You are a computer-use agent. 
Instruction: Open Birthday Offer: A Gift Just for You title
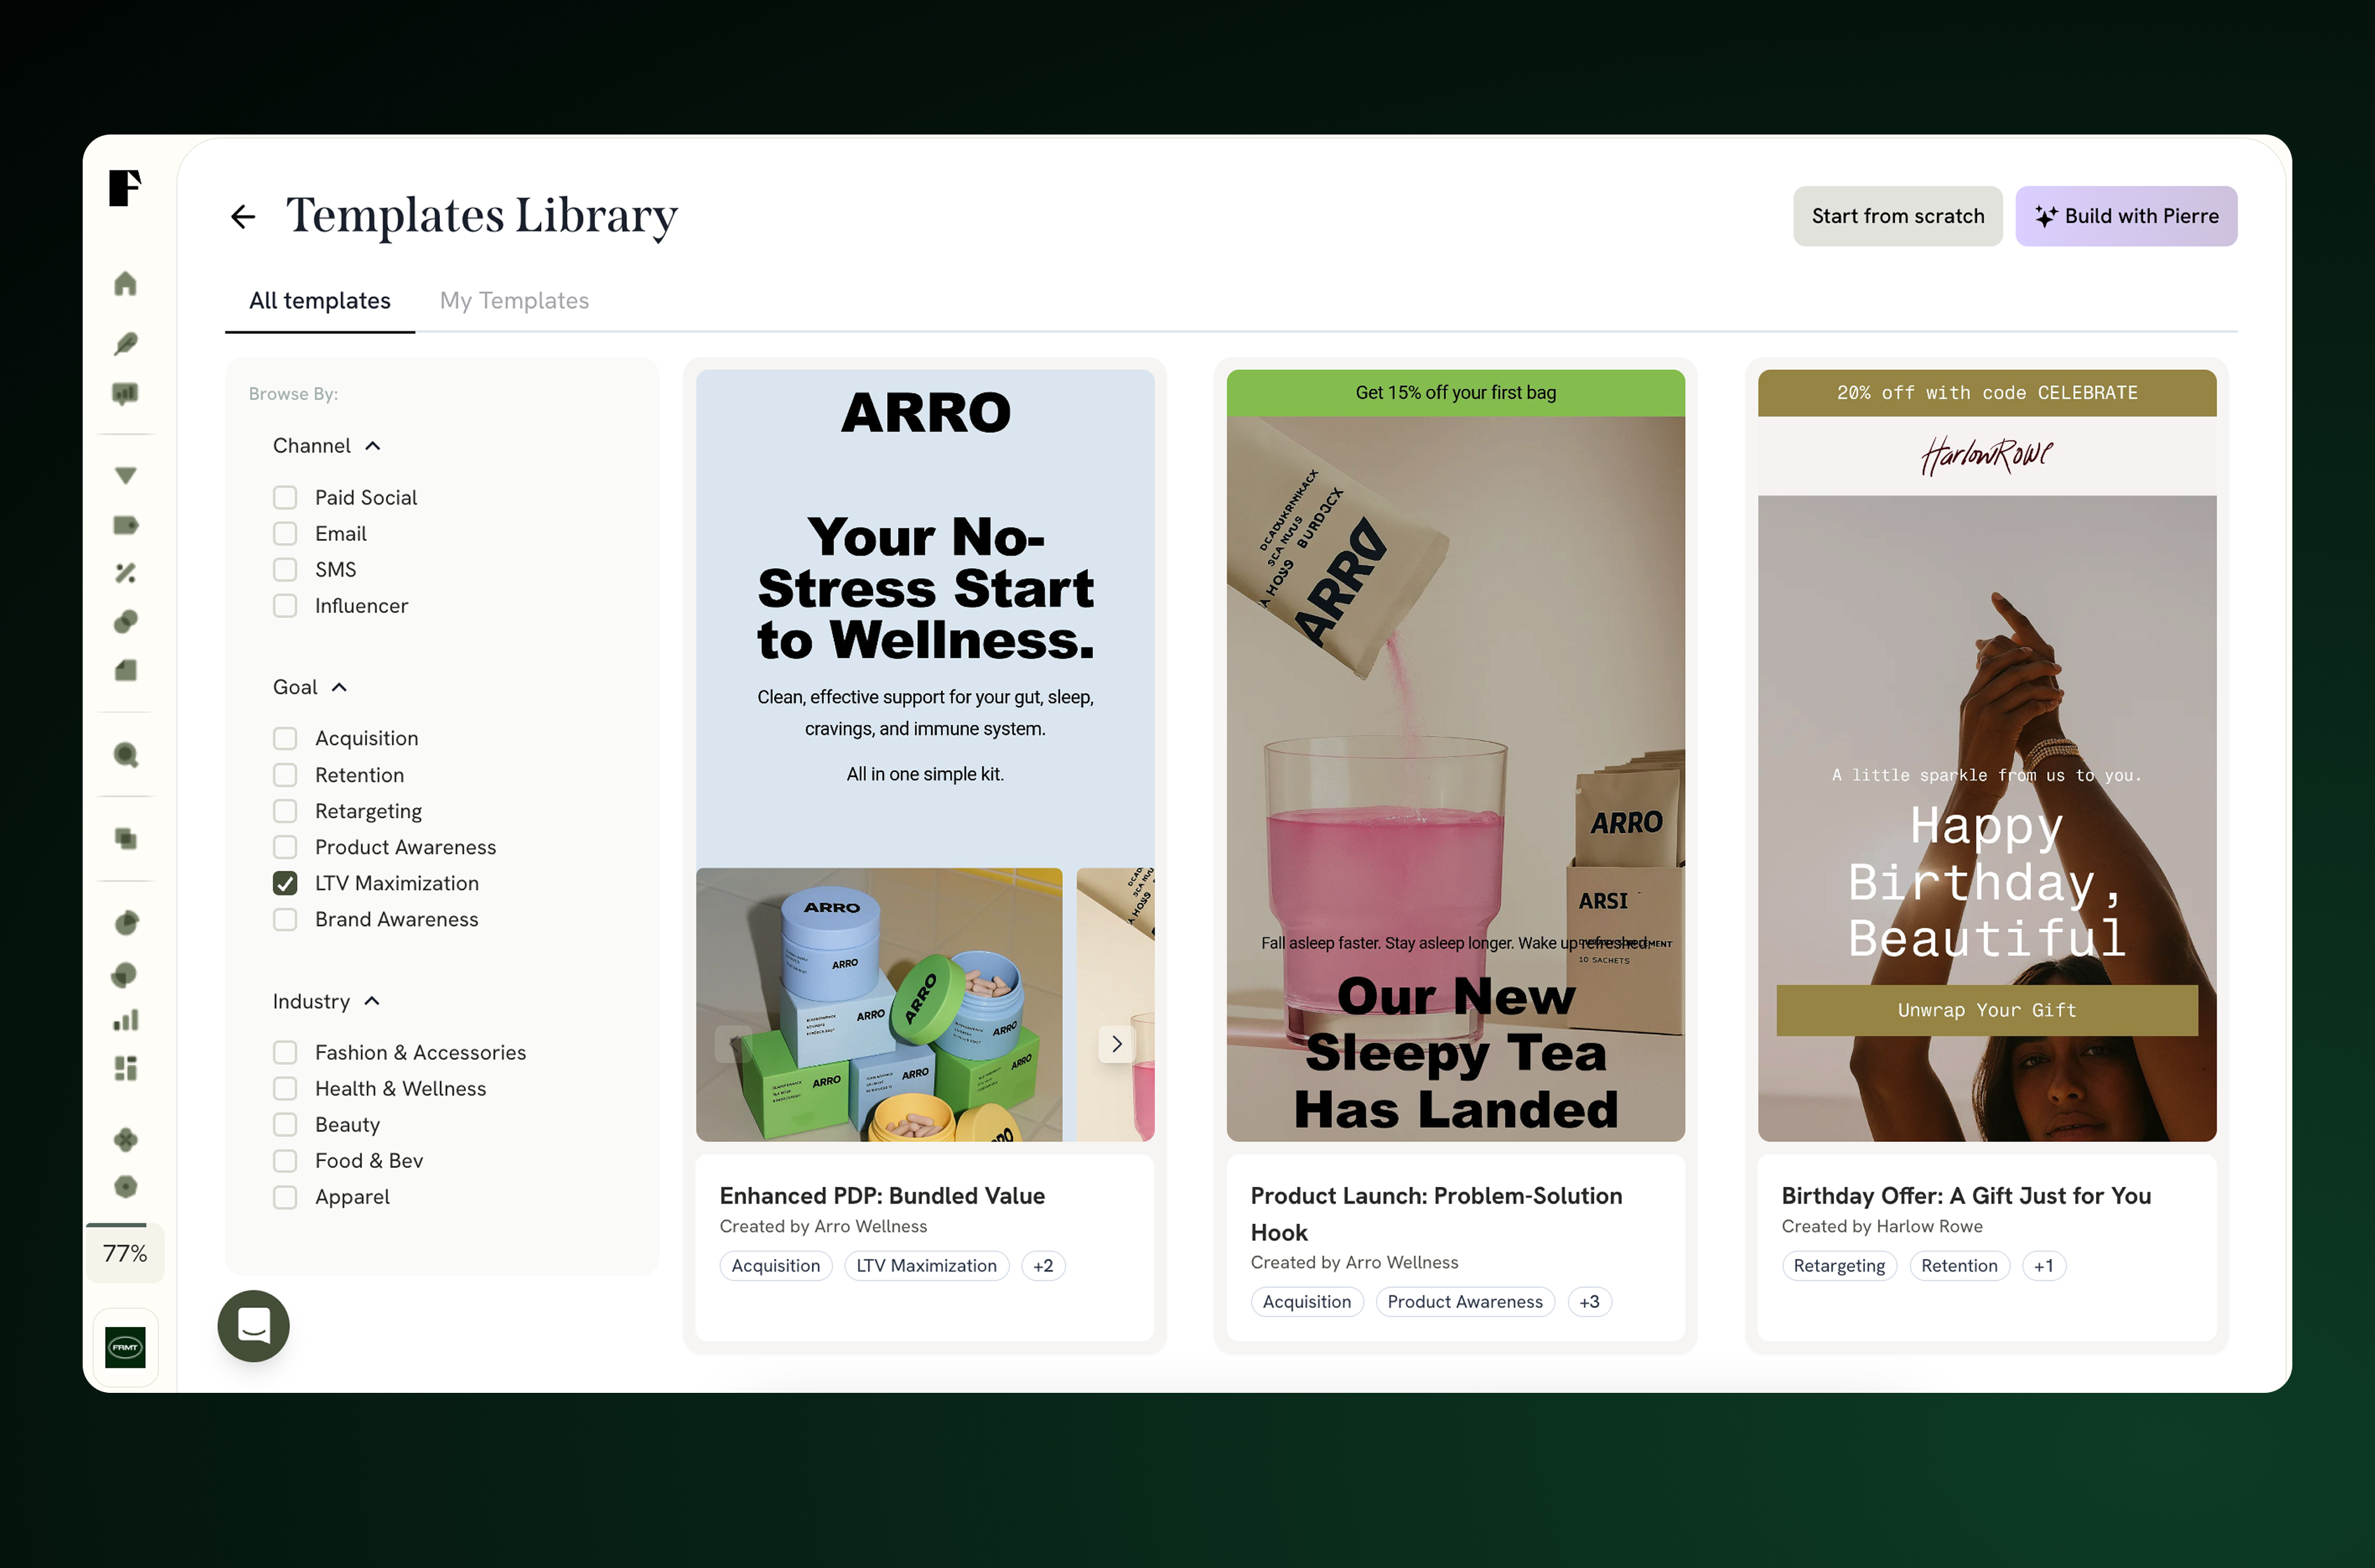pyautogui.click(x=1966, y=1196)
